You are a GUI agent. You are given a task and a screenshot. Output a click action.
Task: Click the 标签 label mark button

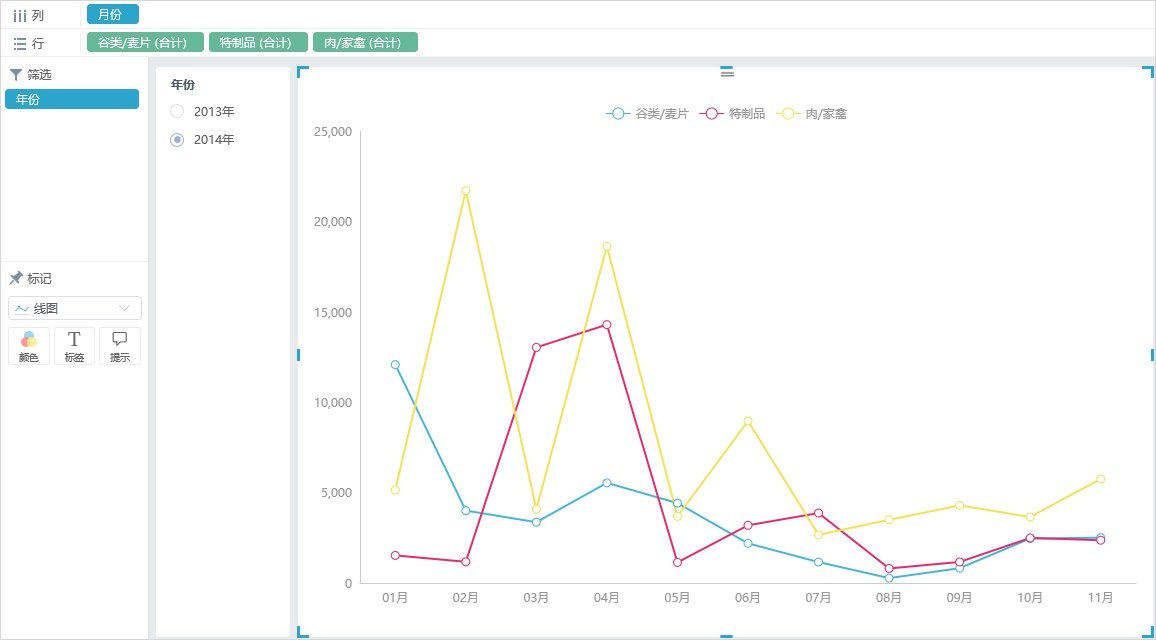click(74, 346)
